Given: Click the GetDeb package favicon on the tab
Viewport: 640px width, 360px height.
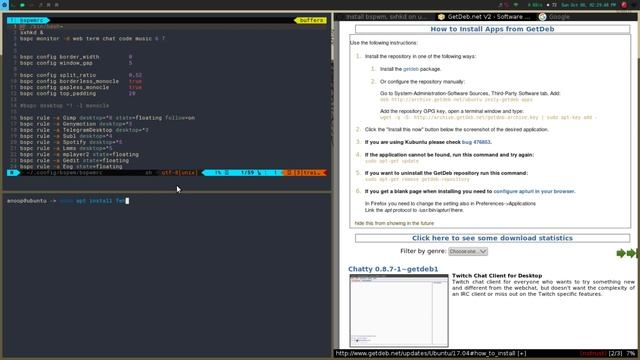Looking at the screenshot, I should [441, 17].
